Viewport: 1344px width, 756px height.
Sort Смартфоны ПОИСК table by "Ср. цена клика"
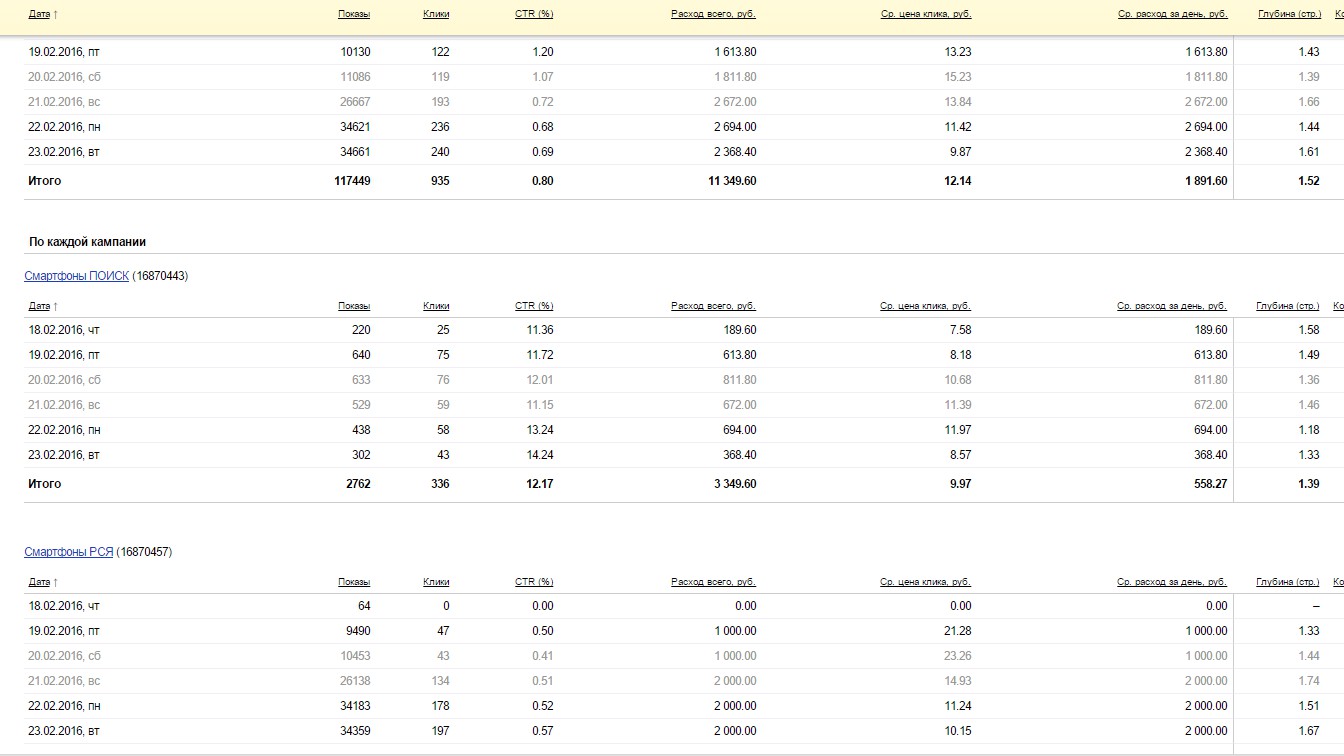click(925, 306)
